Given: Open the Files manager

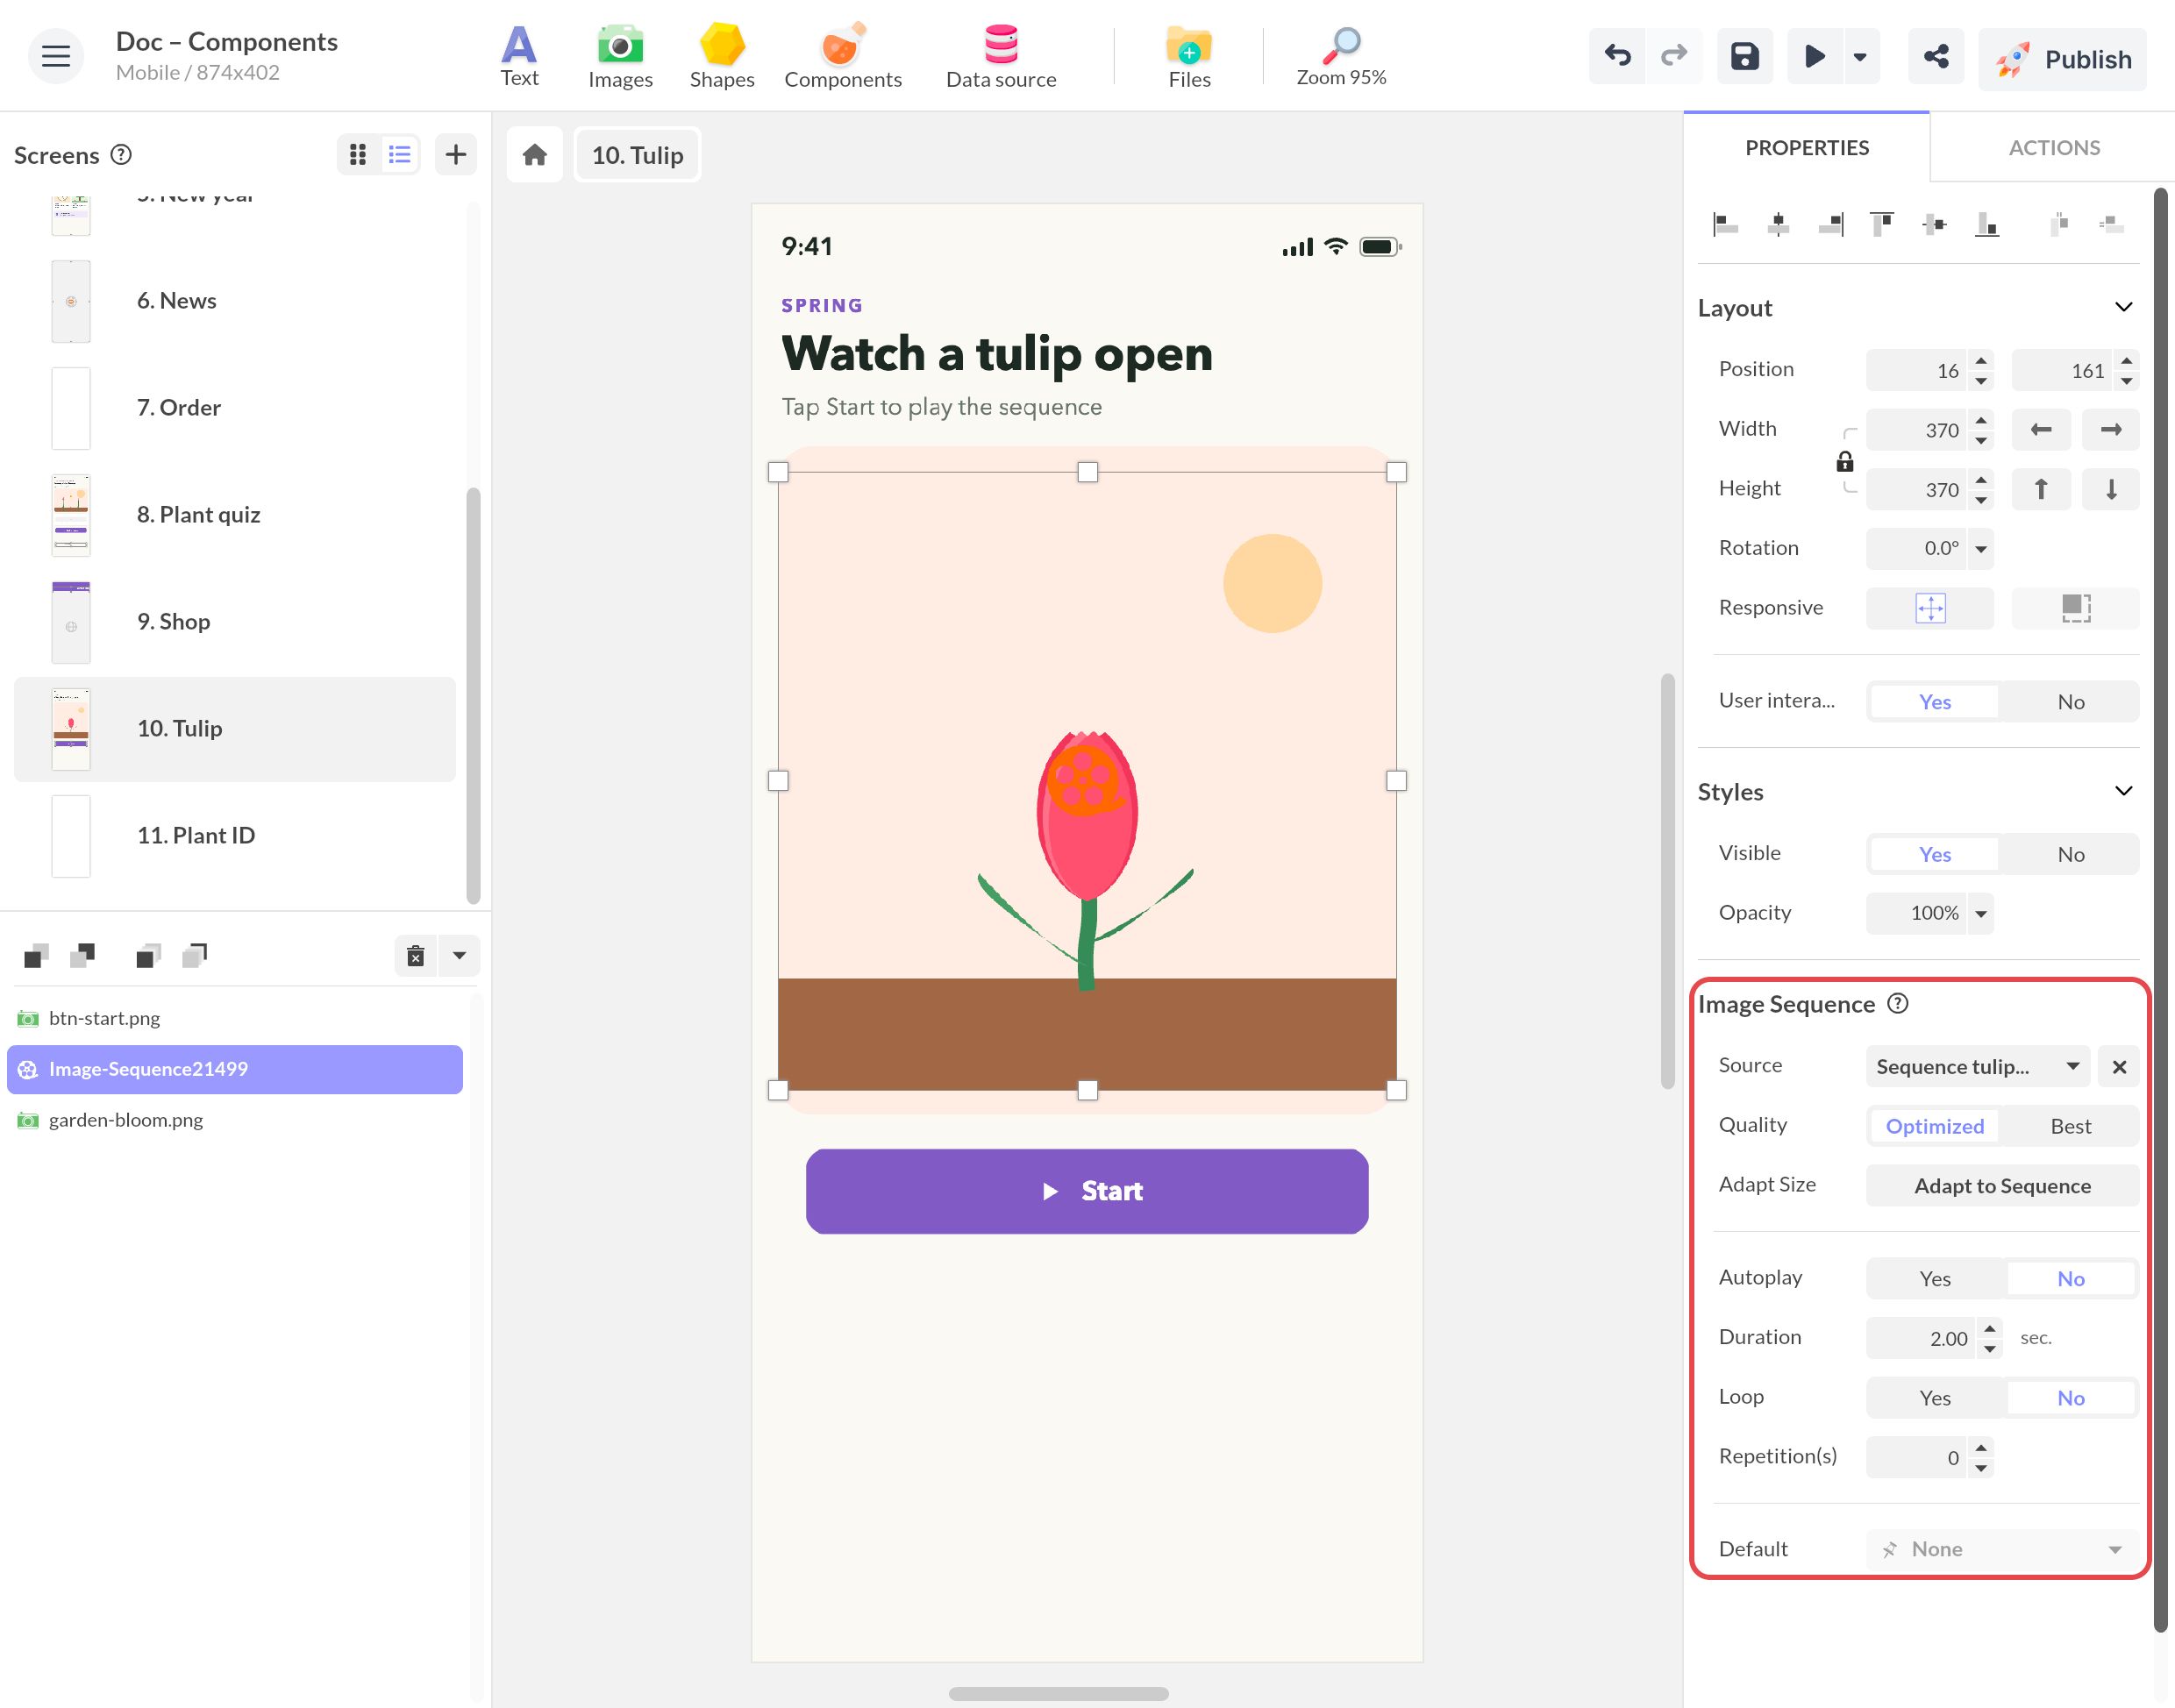Looking at the screenshot, I should coord(1189,57).
